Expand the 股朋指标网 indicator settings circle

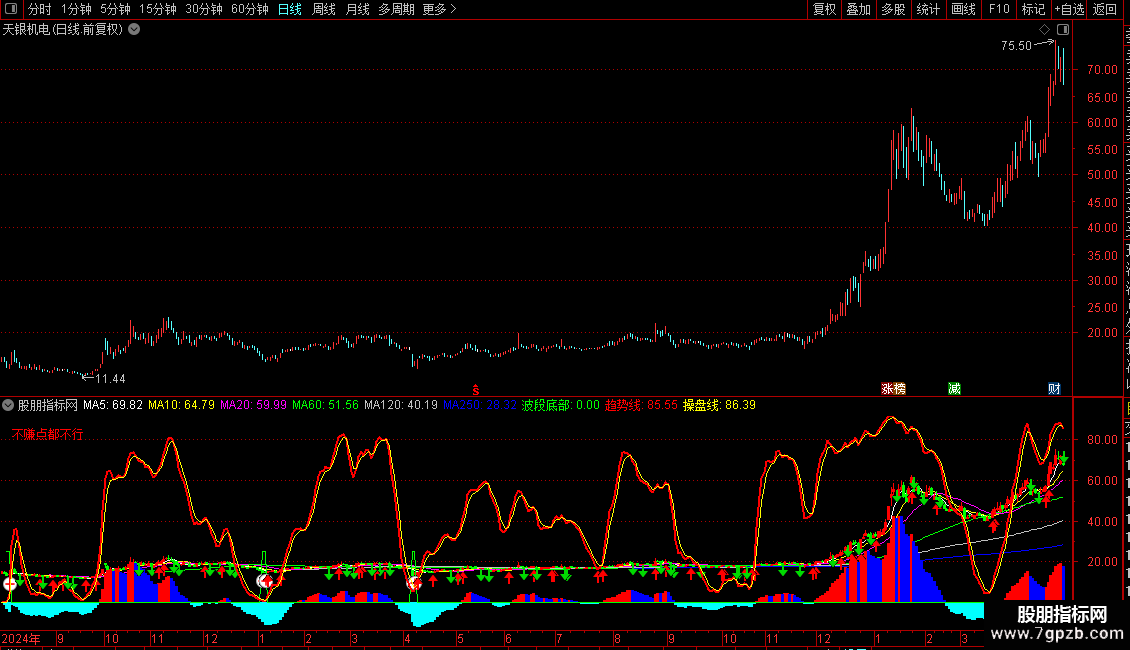(x=8, y=405)
